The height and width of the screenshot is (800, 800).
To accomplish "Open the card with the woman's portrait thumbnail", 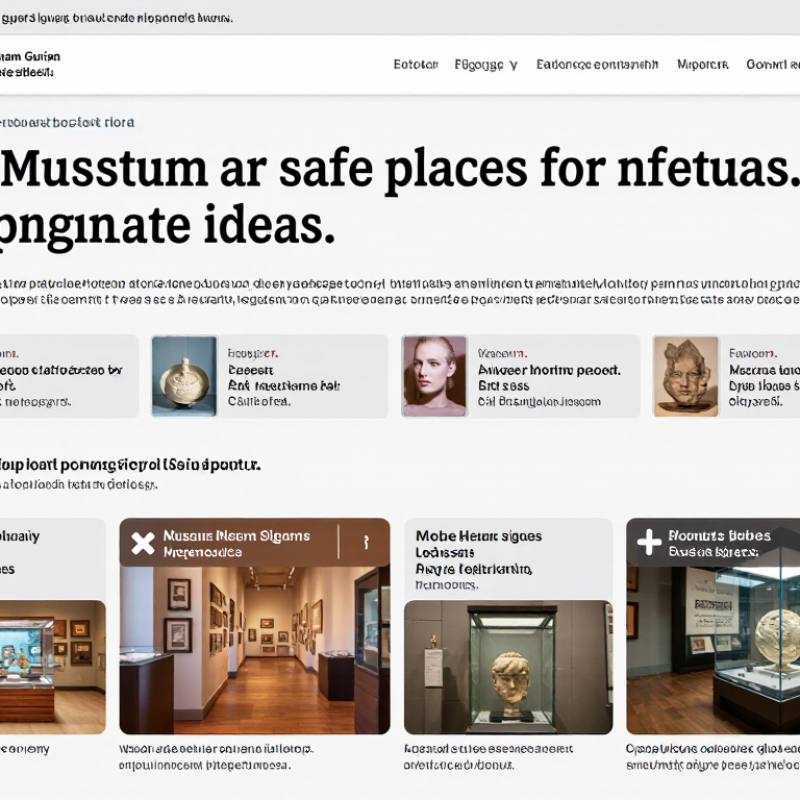I will click(520, 377).
